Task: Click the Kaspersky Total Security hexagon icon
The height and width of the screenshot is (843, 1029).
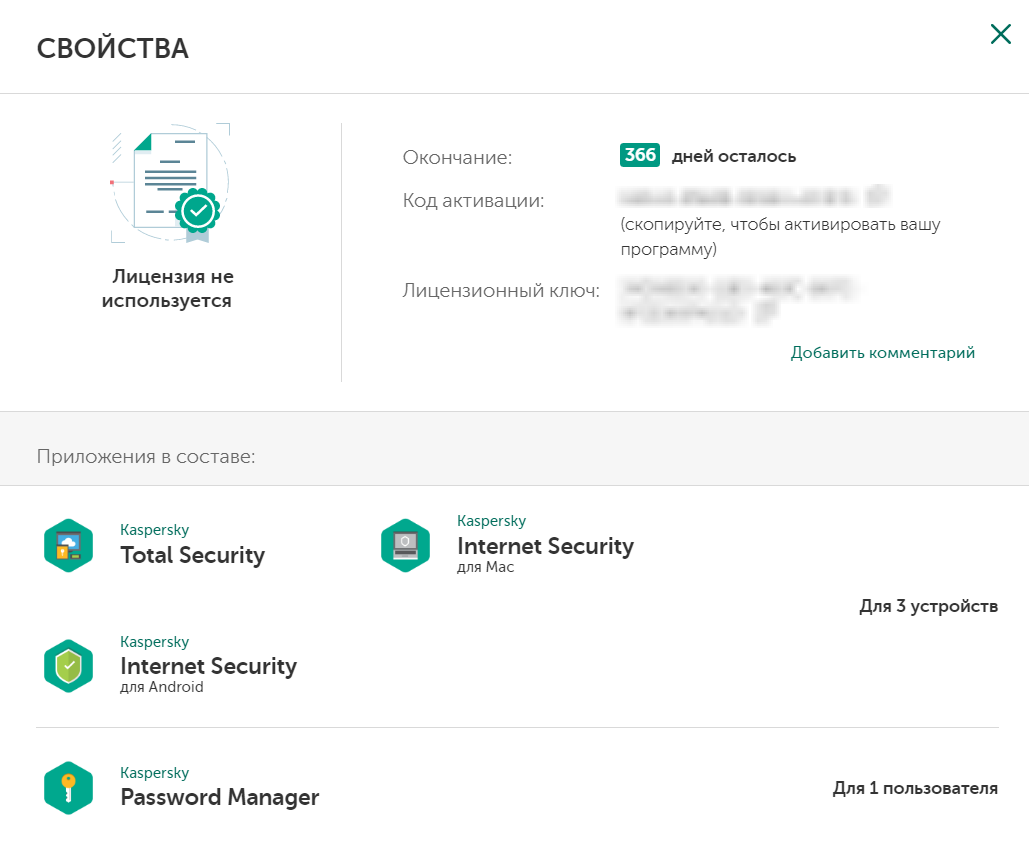Action: 68,545
